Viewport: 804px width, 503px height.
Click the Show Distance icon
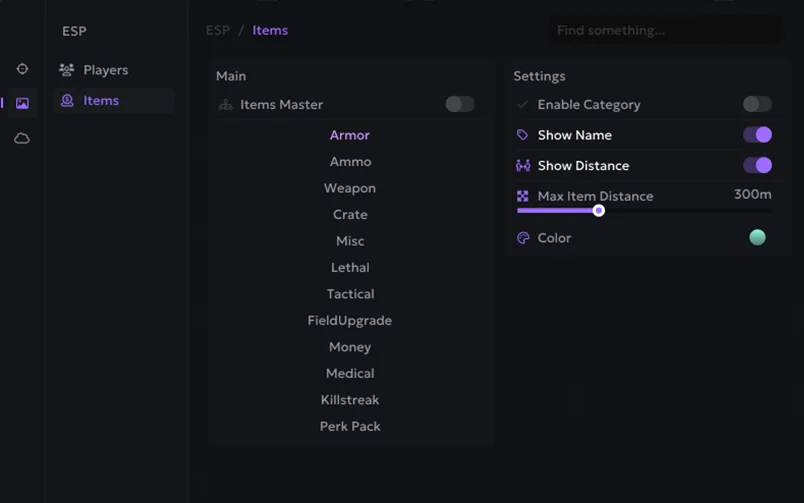point(522,166)
